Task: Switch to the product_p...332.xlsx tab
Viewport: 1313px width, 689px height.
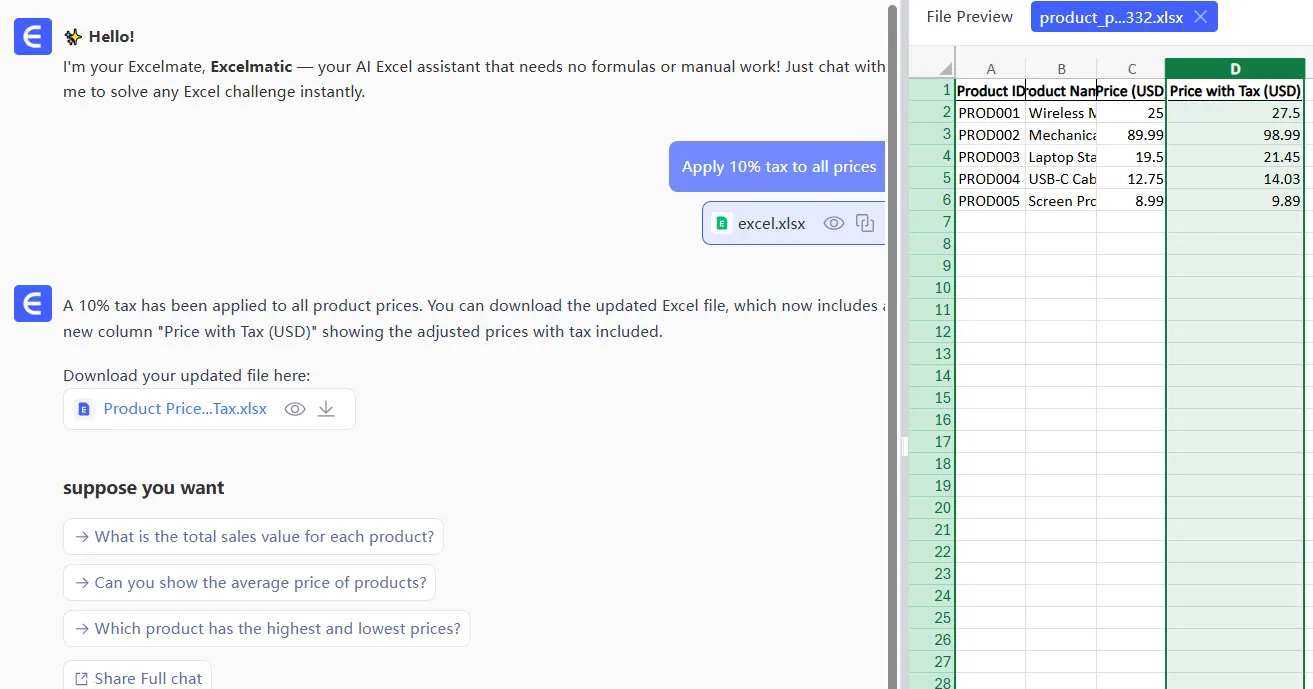Action: (x=1109, y=17)
